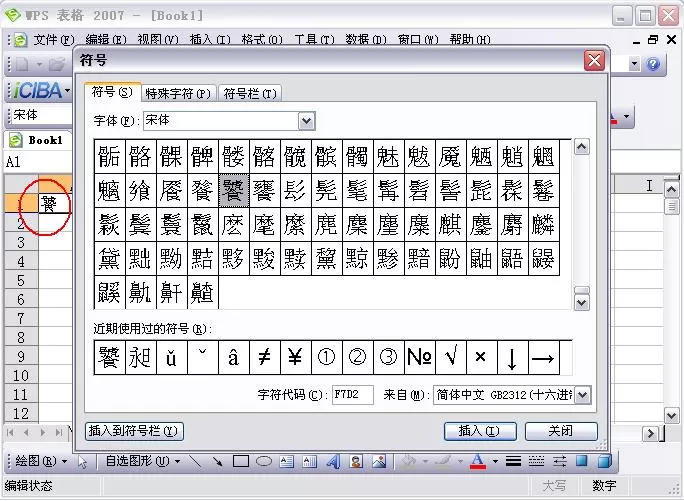Click the Book1 document tab
Image resolution: width=684 pixels, height=501 pixels.
tap(38, 140)
